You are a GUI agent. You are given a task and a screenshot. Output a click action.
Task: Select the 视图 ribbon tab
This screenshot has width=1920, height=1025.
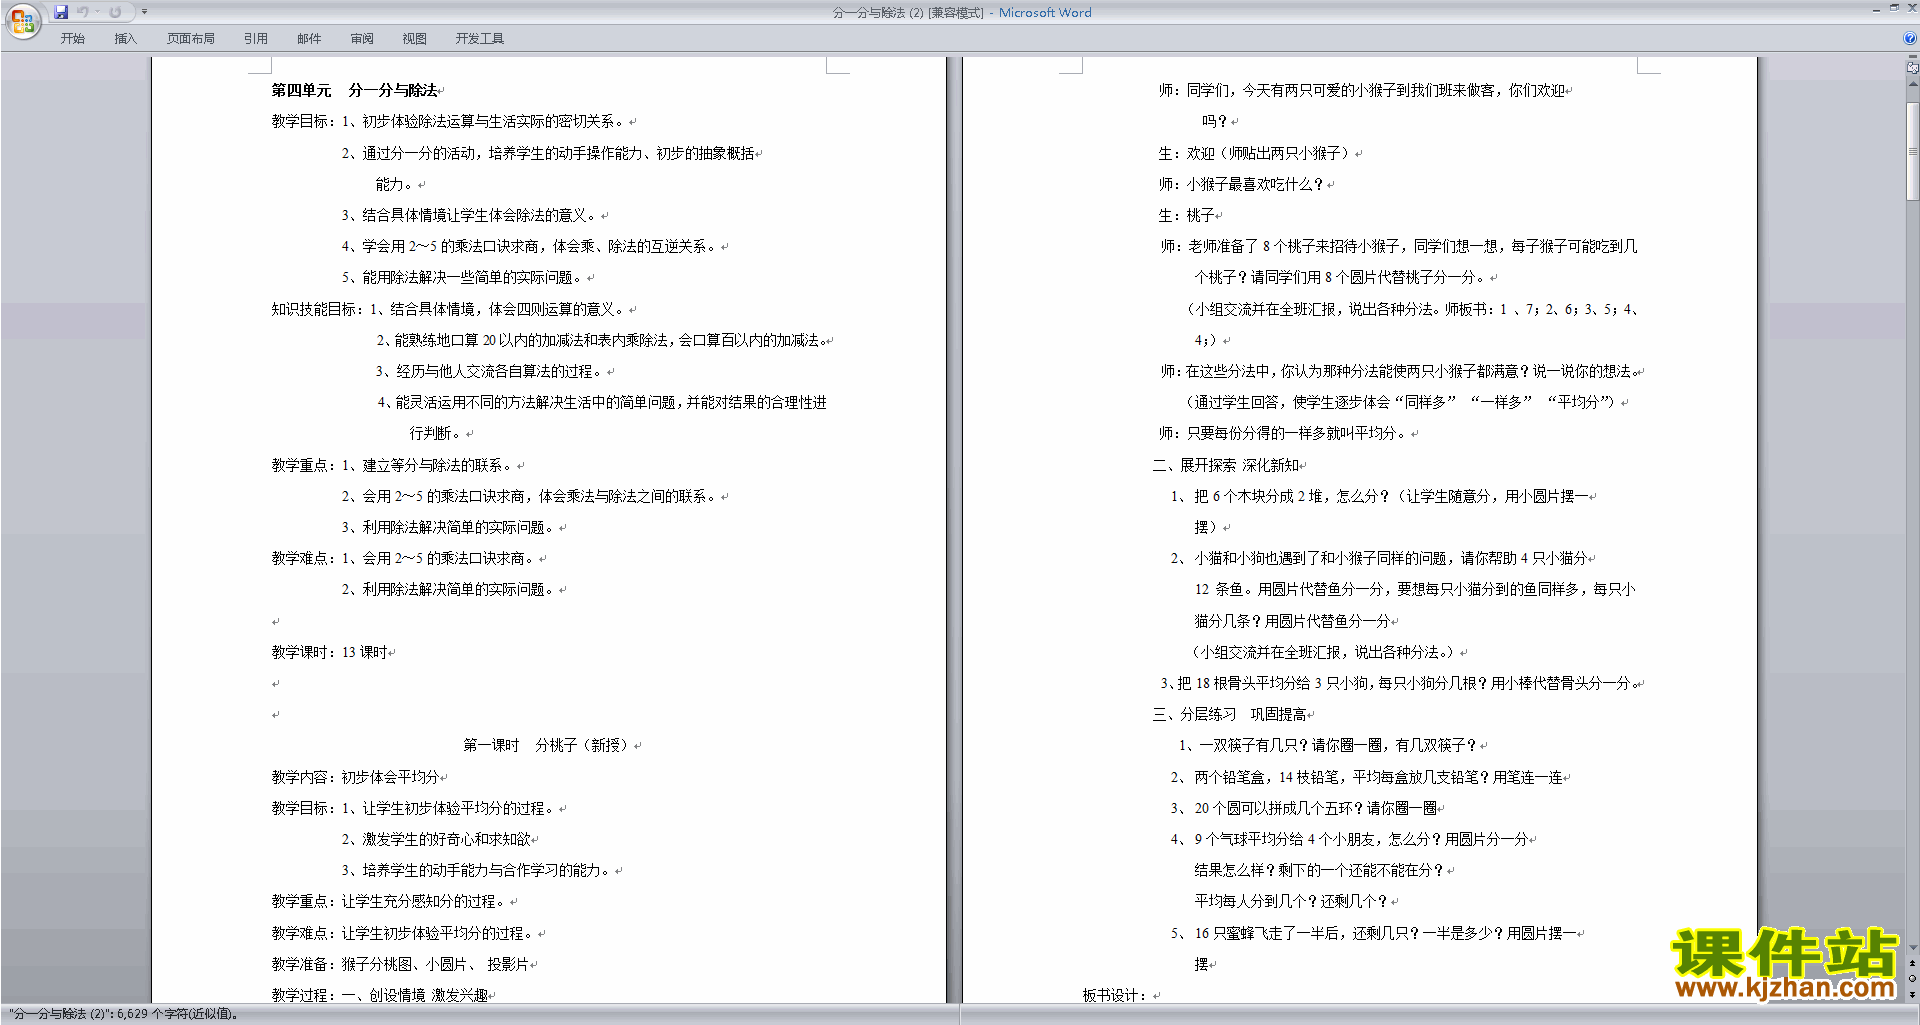coord(414,38)
